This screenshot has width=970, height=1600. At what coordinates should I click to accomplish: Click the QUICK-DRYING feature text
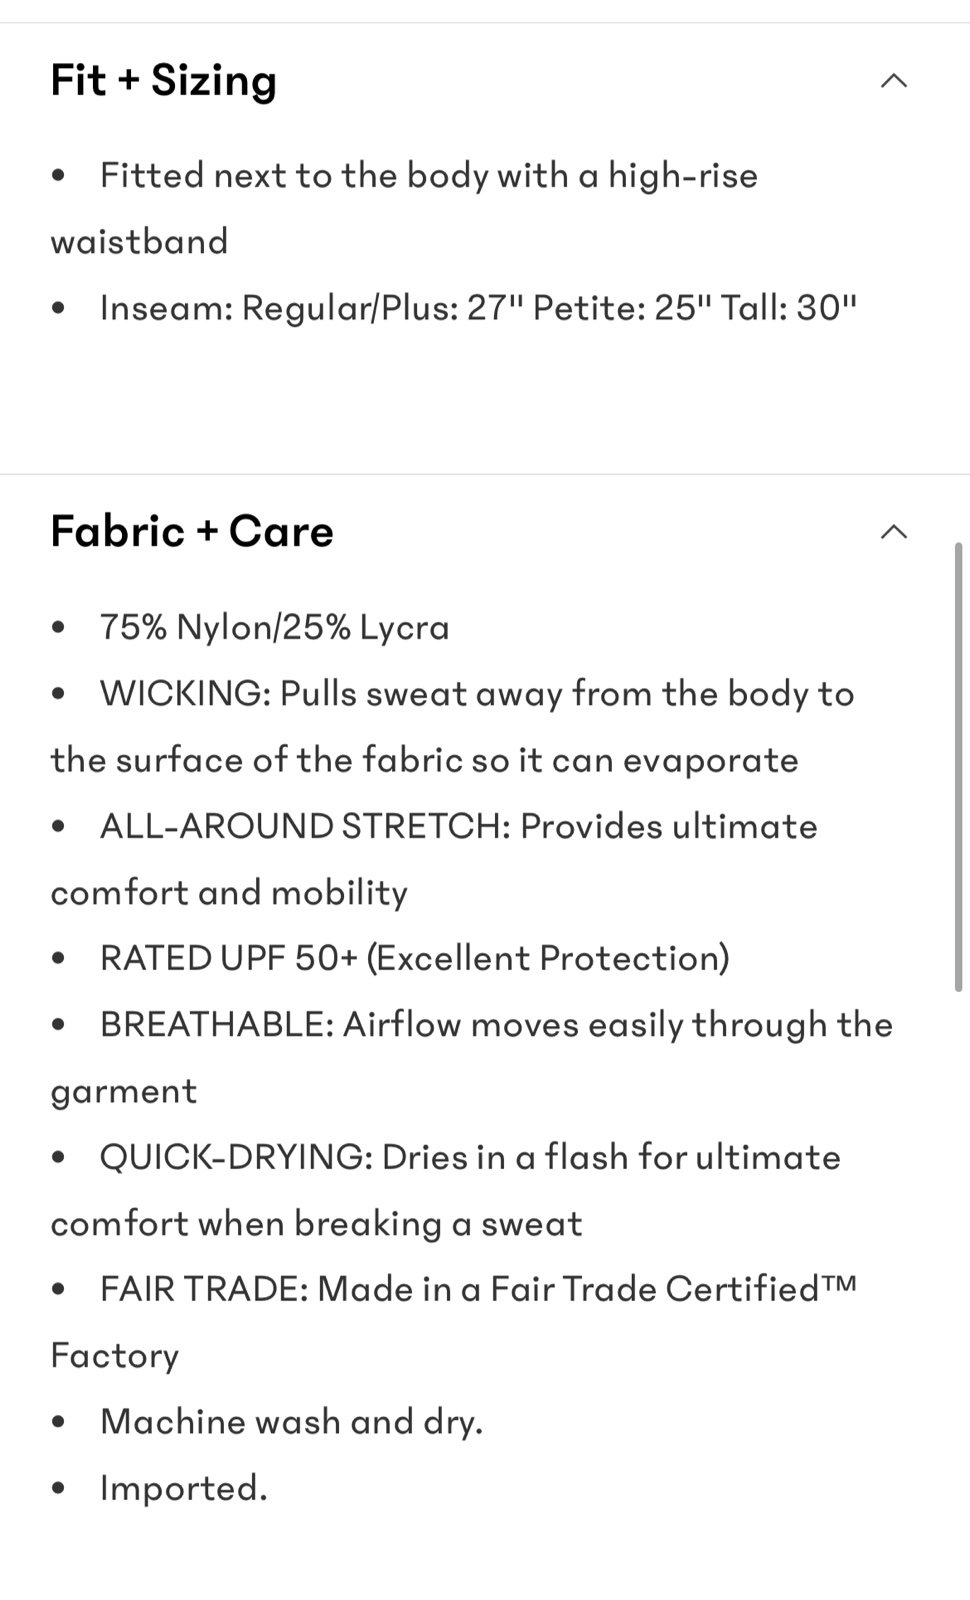coord(446,1190)
